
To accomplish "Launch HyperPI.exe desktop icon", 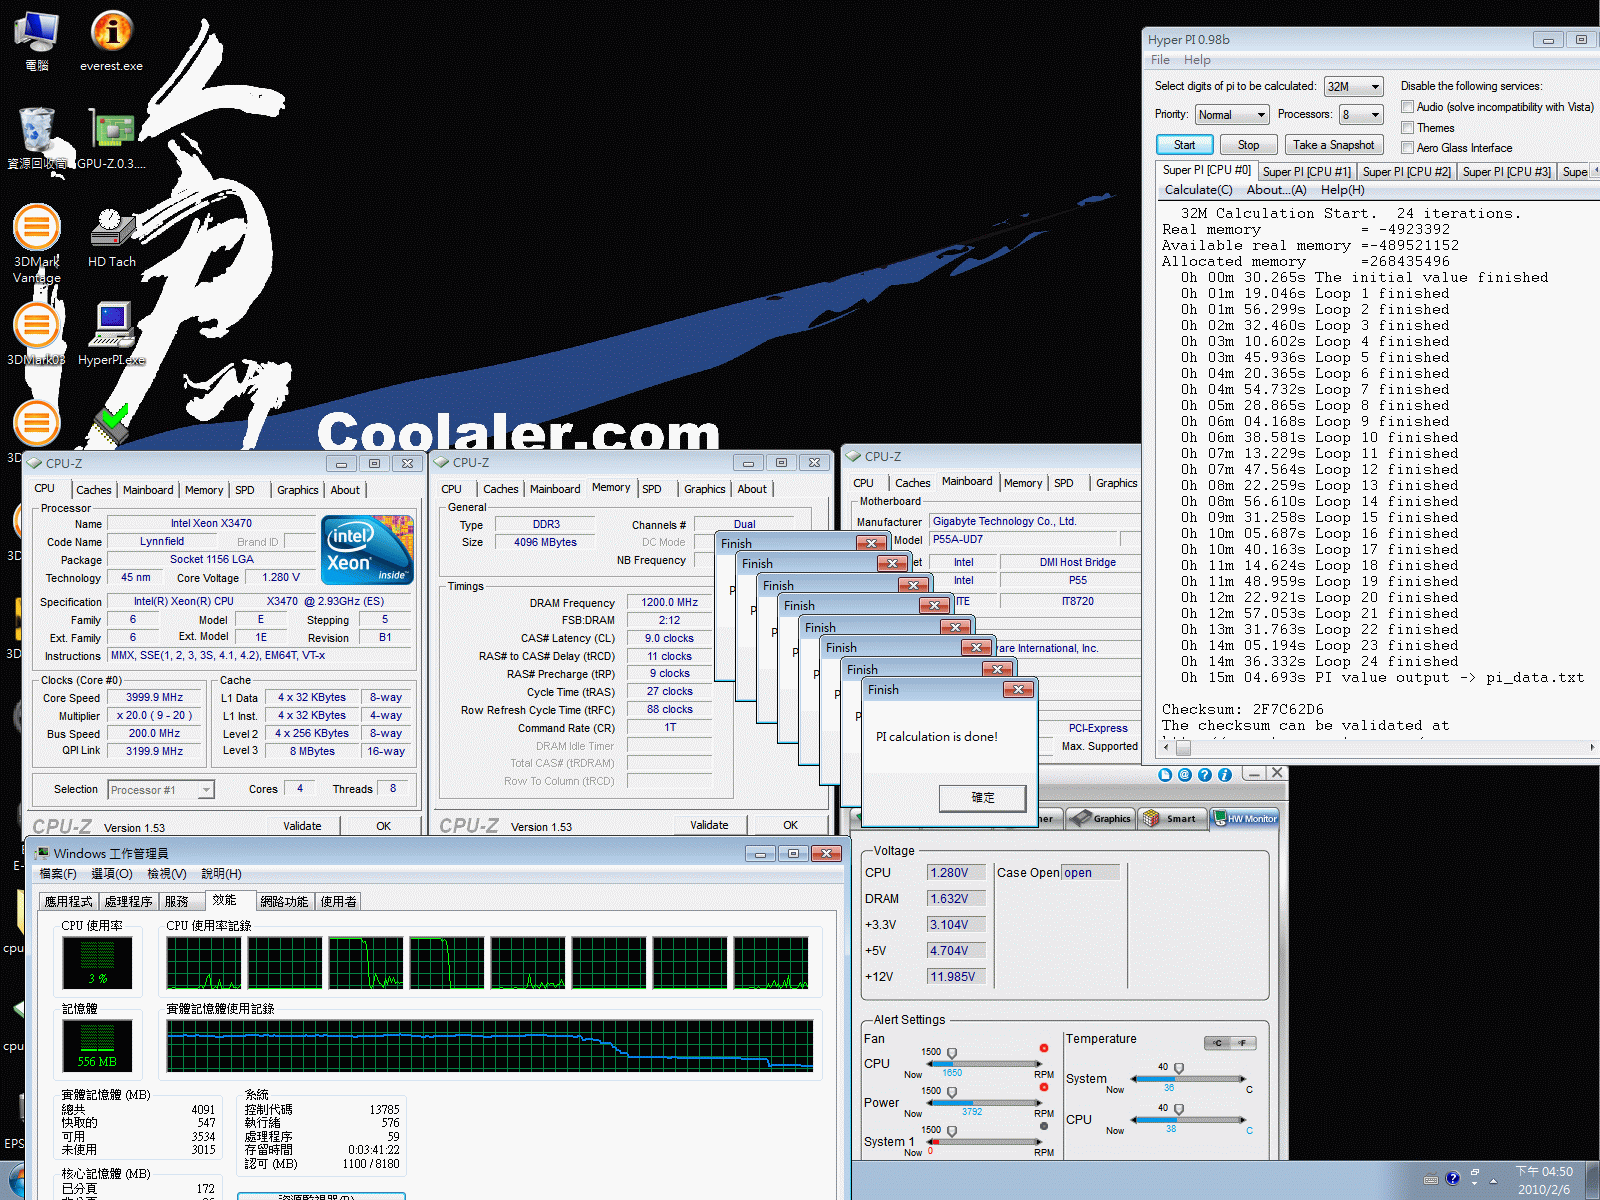I will tap(112, 333).
